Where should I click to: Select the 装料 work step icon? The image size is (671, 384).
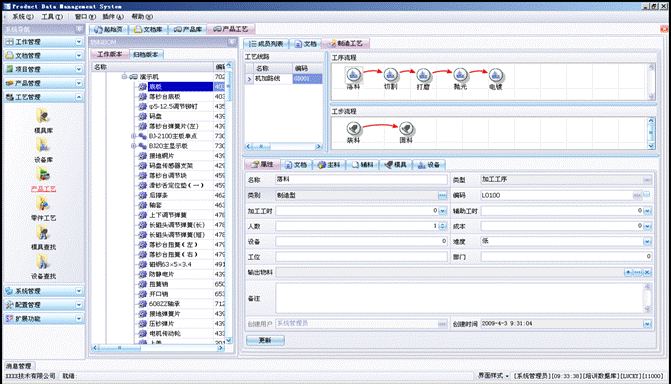point(353,128)
